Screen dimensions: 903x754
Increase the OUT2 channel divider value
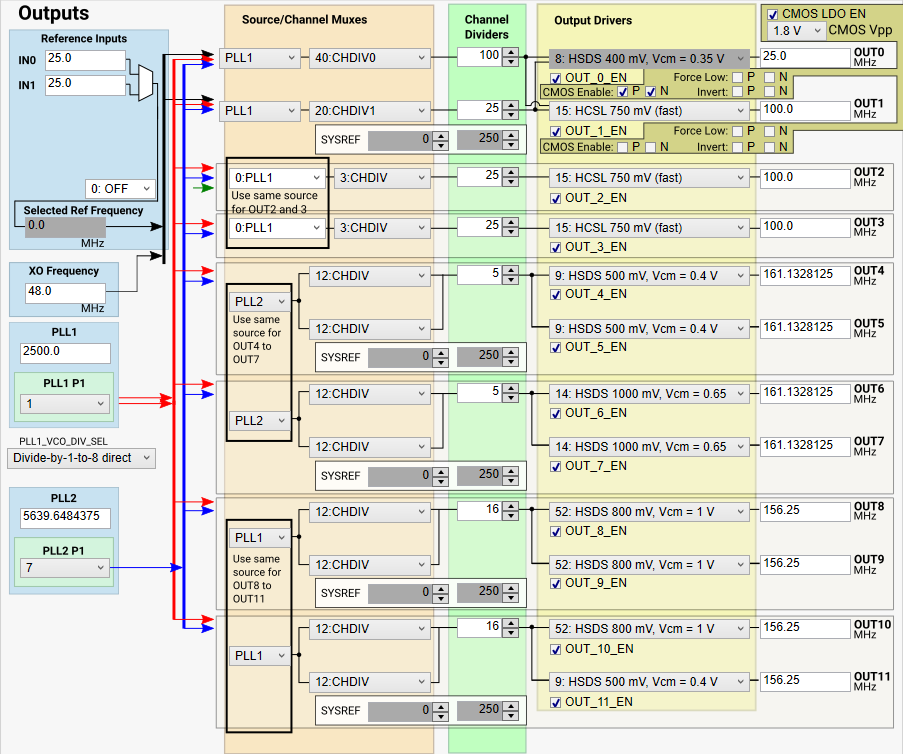(x=511, y=173)
